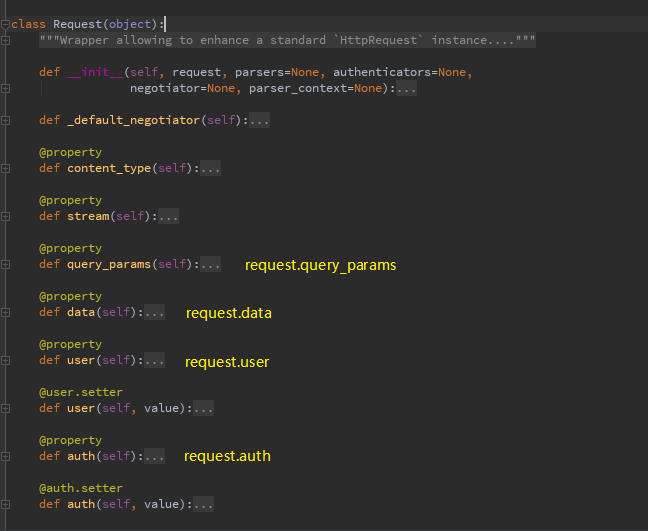Click folded ellipsis after user(self, value):

point(203,408)
